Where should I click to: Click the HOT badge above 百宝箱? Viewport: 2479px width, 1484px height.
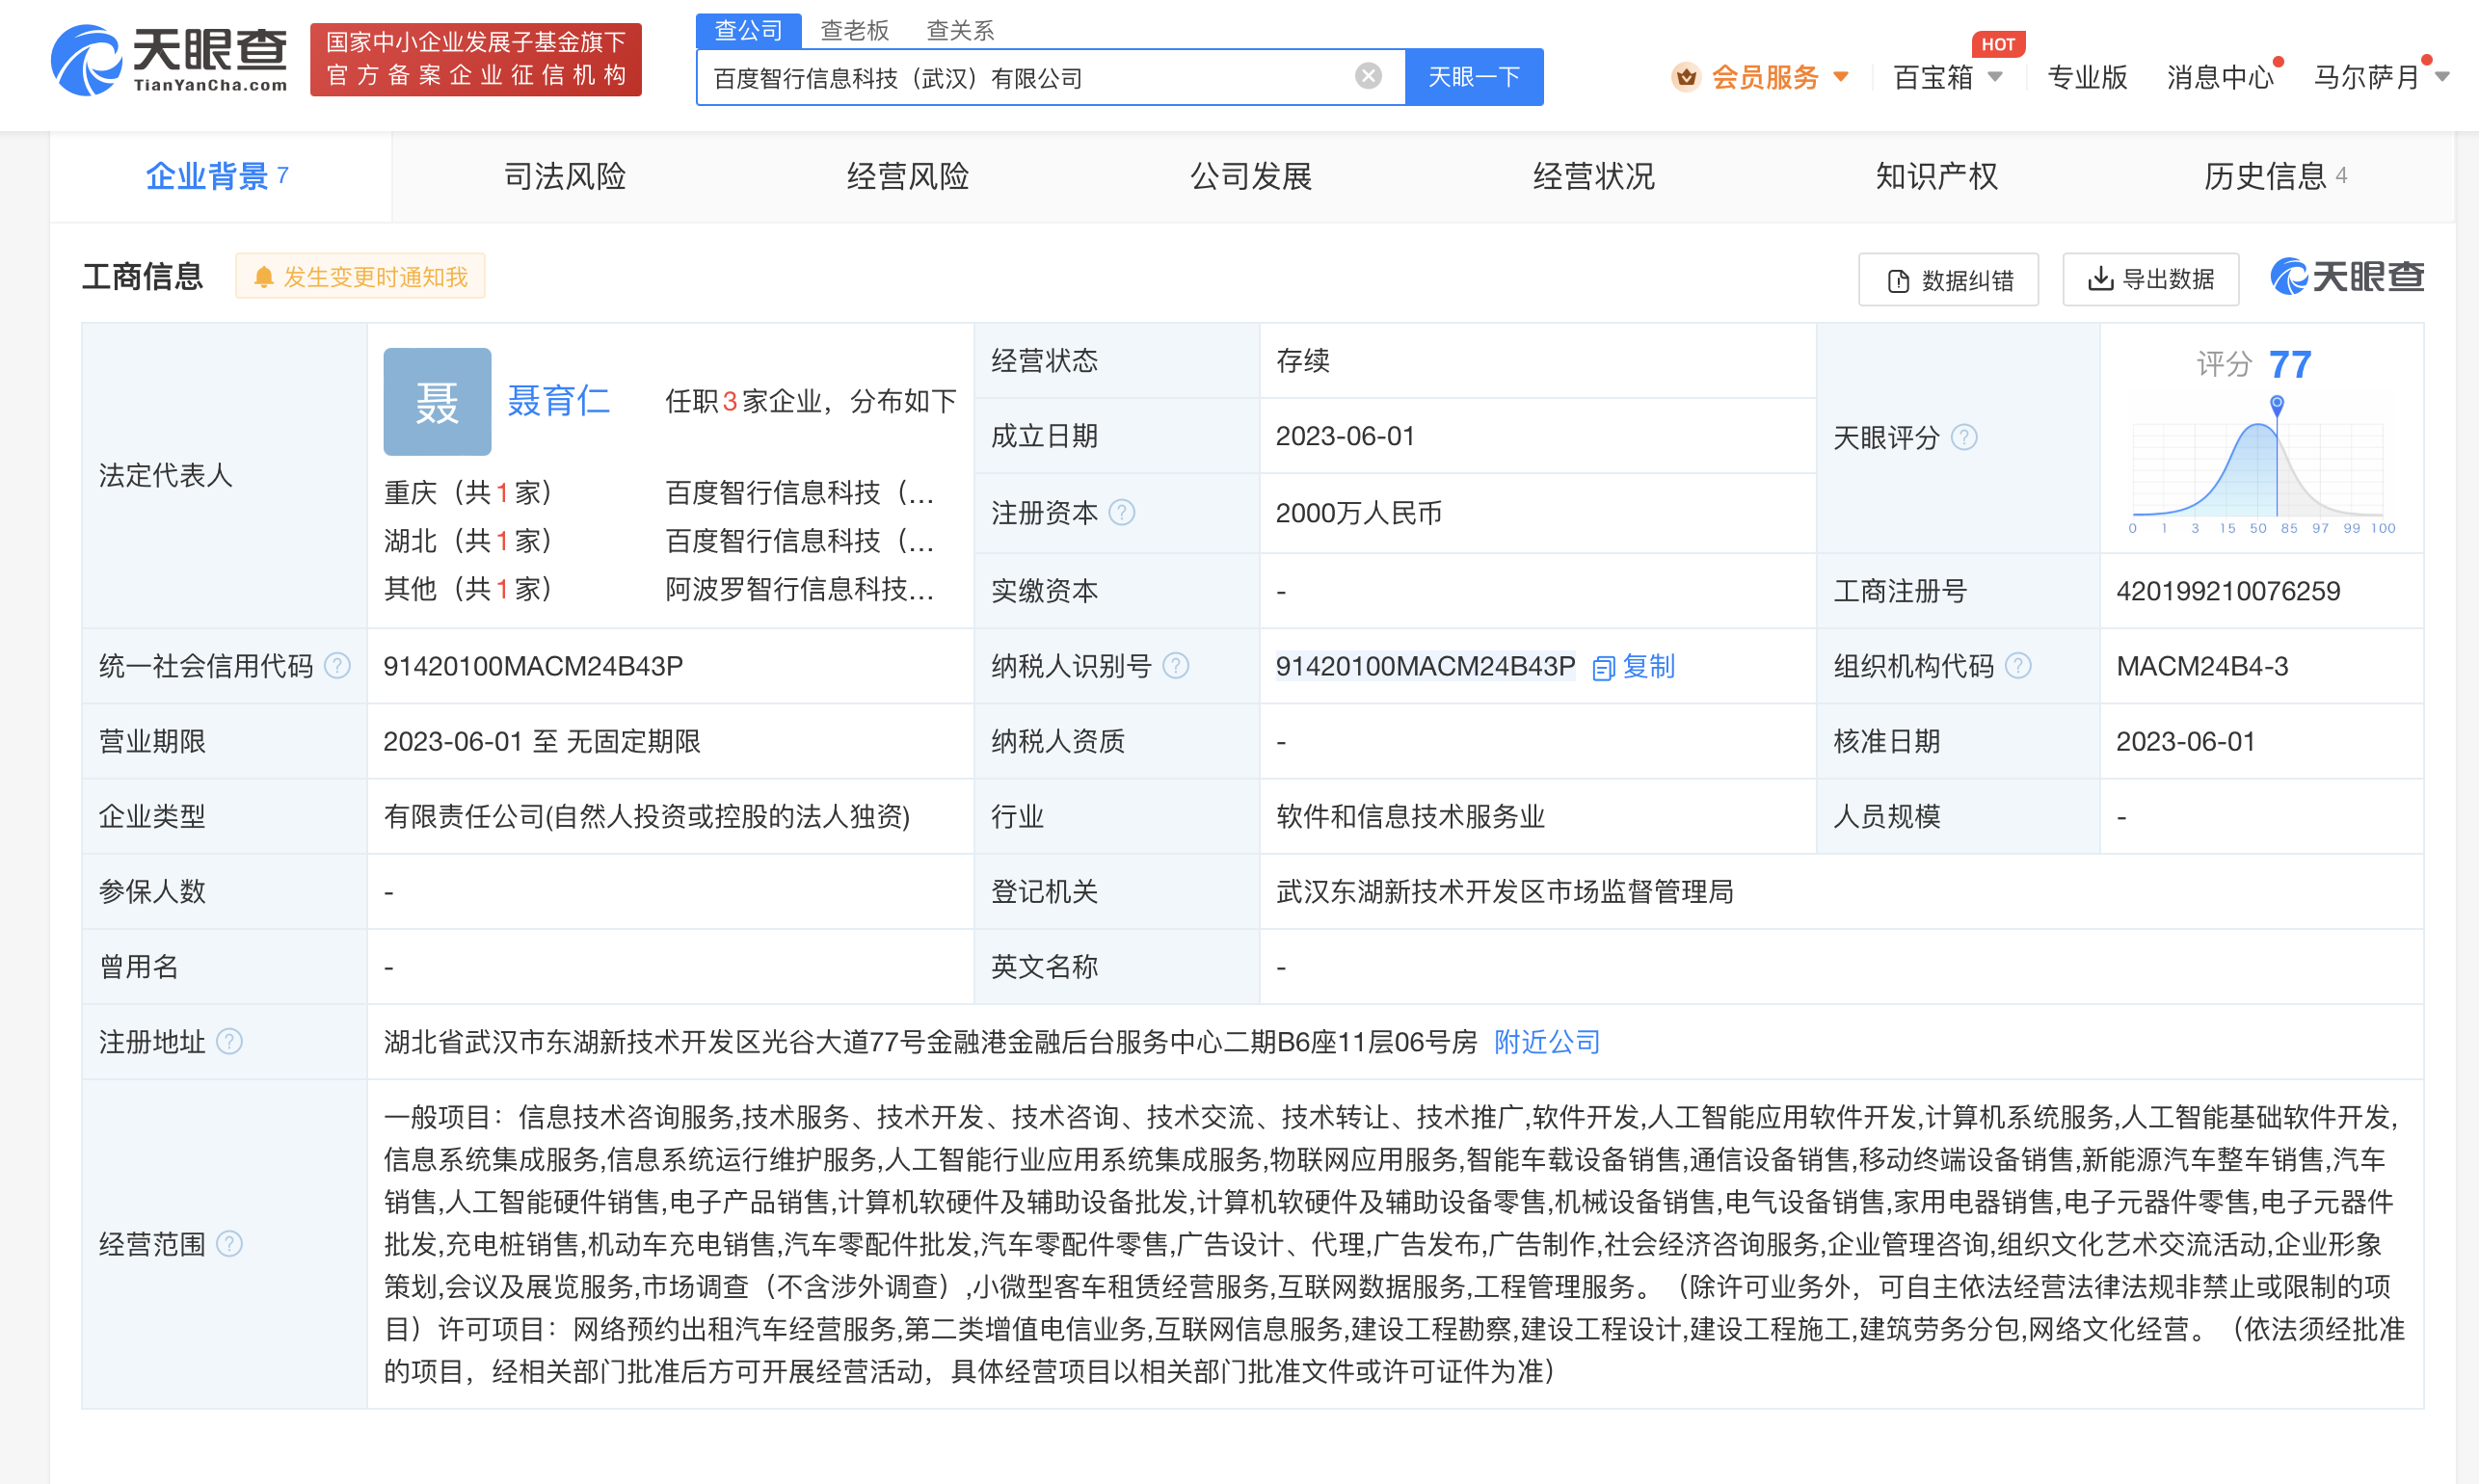coord(1998,44)
